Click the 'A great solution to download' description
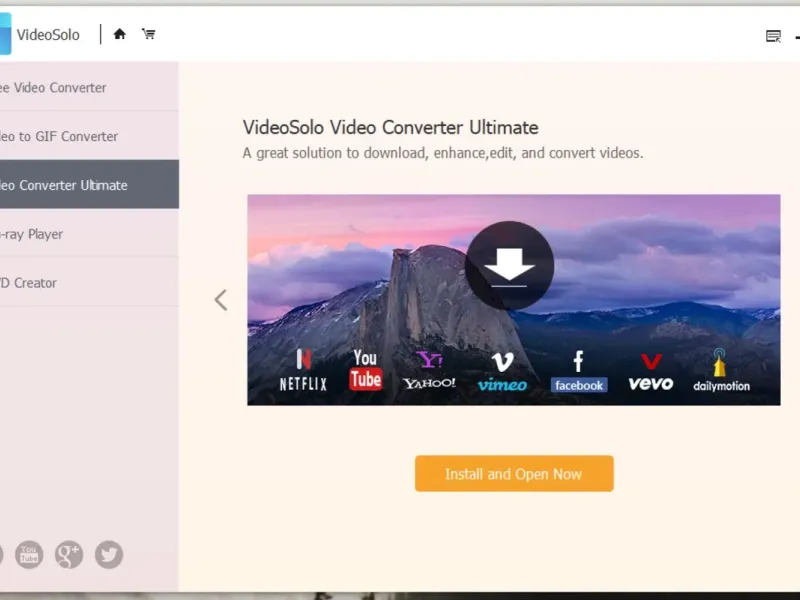 pyautogui.click(x=443, y=153)
